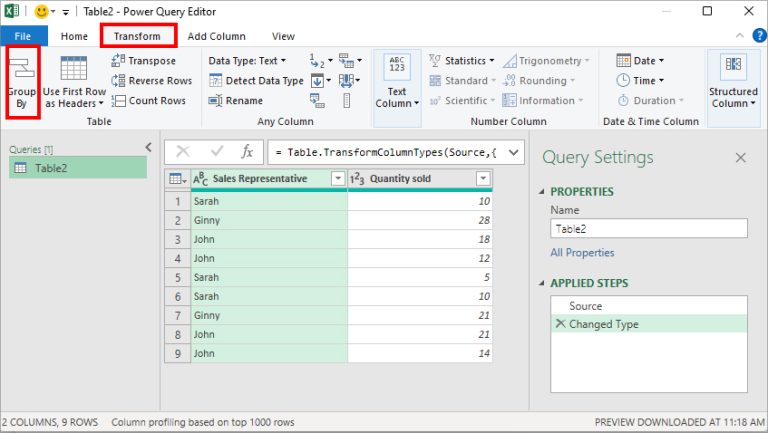This screenshot has height=433, width=768.
Task: Click the Statistics sigma icon
Action: point(435,61)
